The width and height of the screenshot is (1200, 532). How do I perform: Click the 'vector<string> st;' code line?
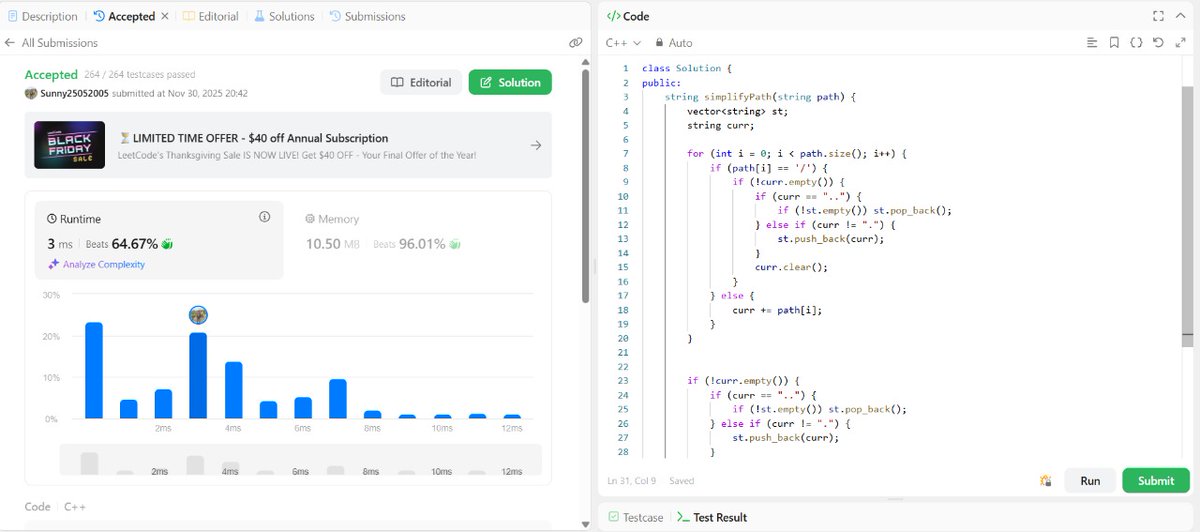(739, 111)
